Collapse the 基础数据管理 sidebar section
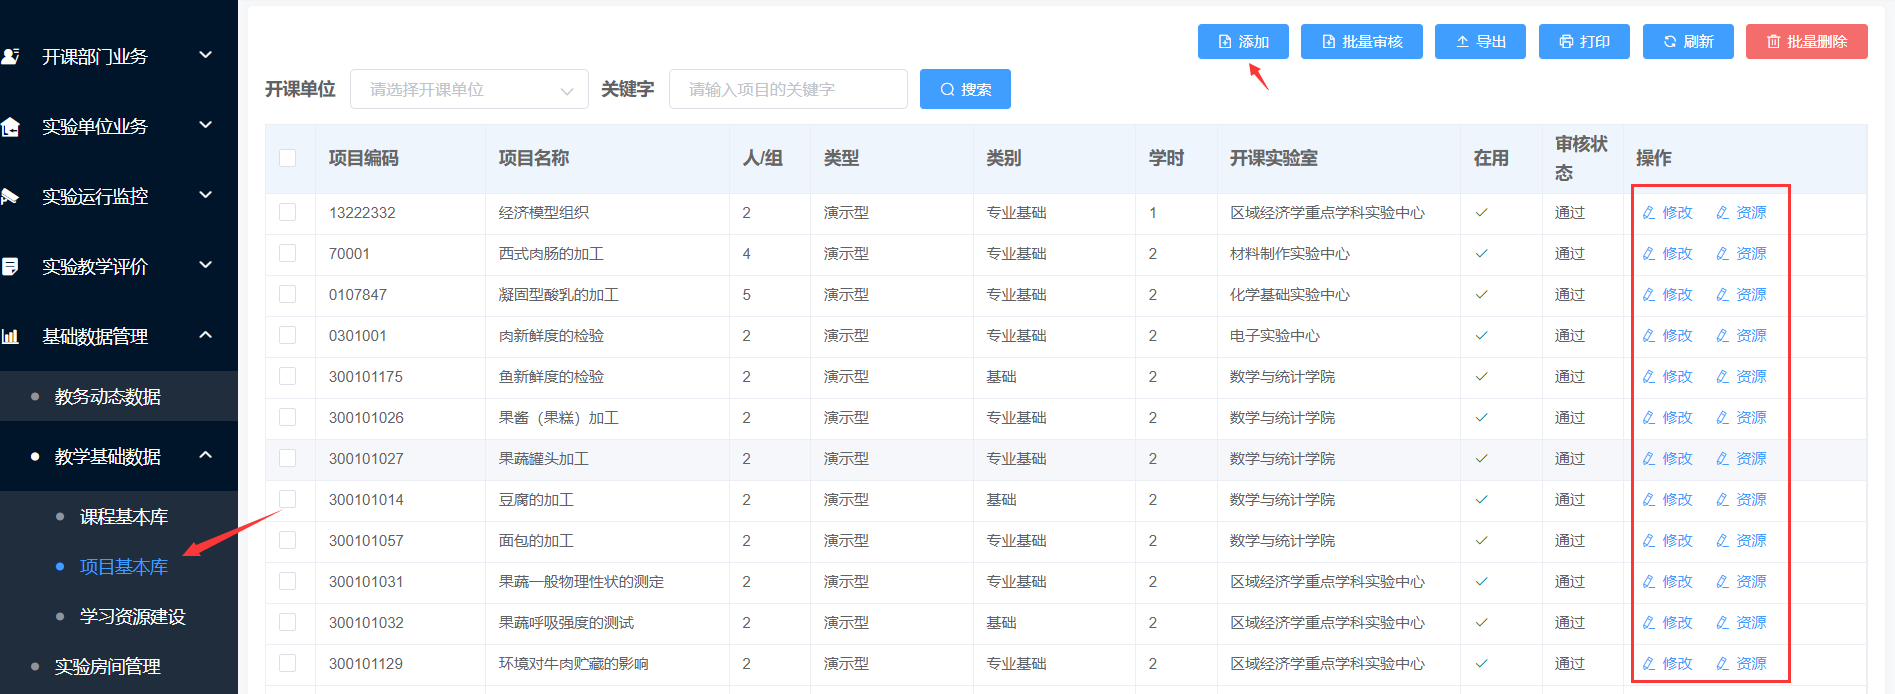The height and width of the screenshot is (694, 1895). click(118, 337)
